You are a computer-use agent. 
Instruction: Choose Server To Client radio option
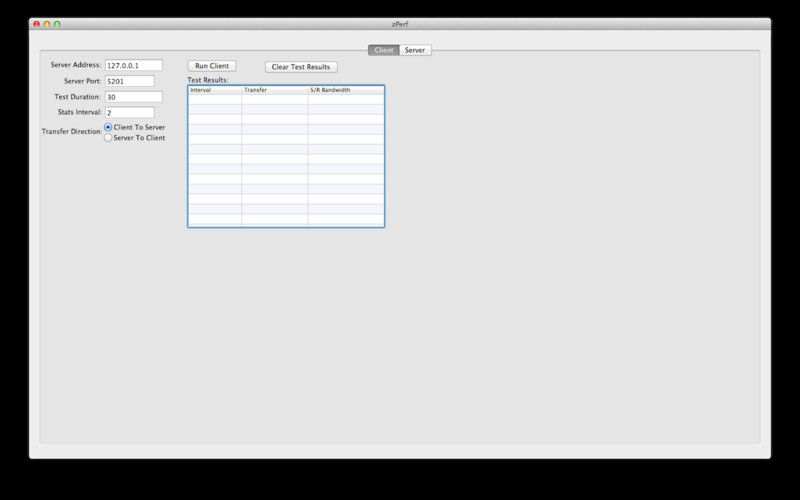[109, 138]
